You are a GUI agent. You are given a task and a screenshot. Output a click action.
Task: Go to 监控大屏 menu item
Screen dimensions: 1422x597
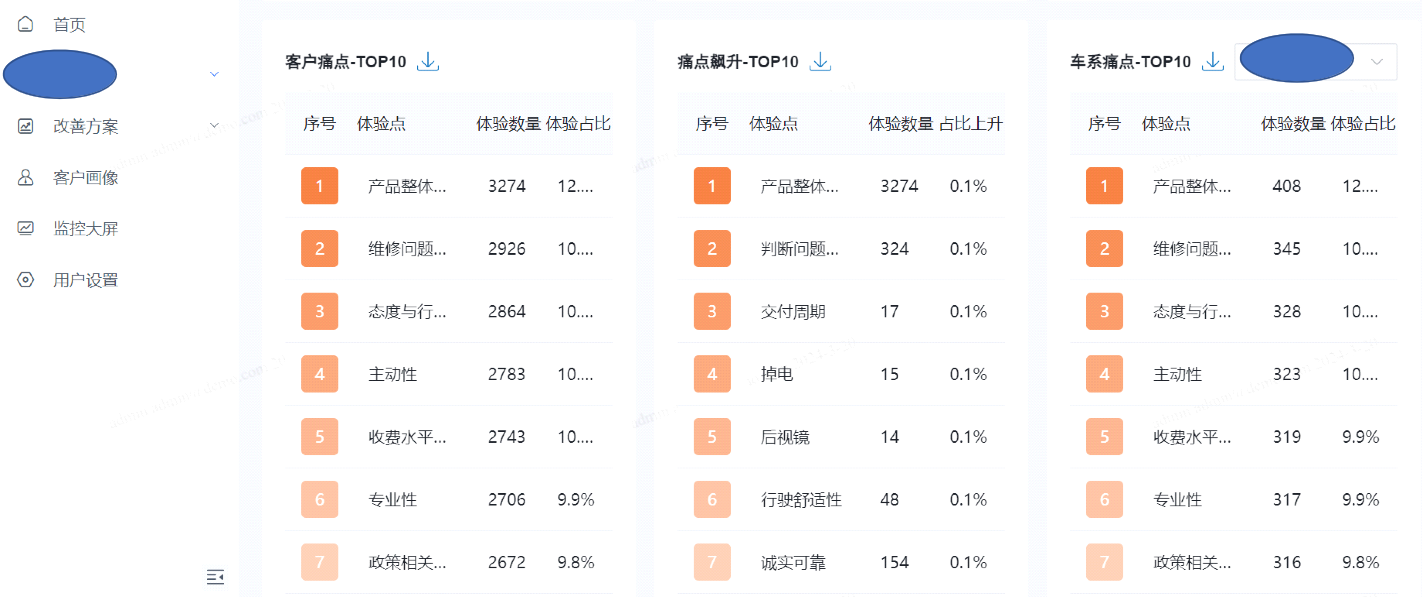tap(85, 229)
